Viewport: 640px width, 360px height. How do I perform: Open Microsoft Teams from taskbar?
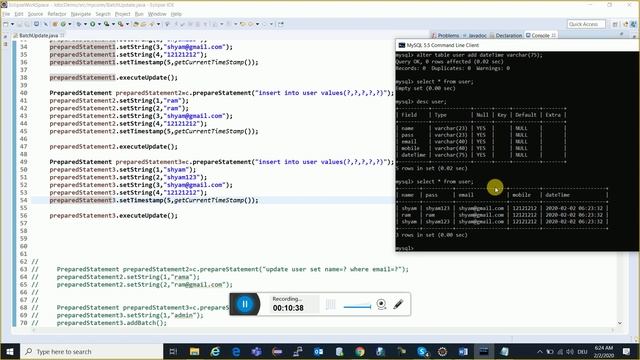point(257,351)
